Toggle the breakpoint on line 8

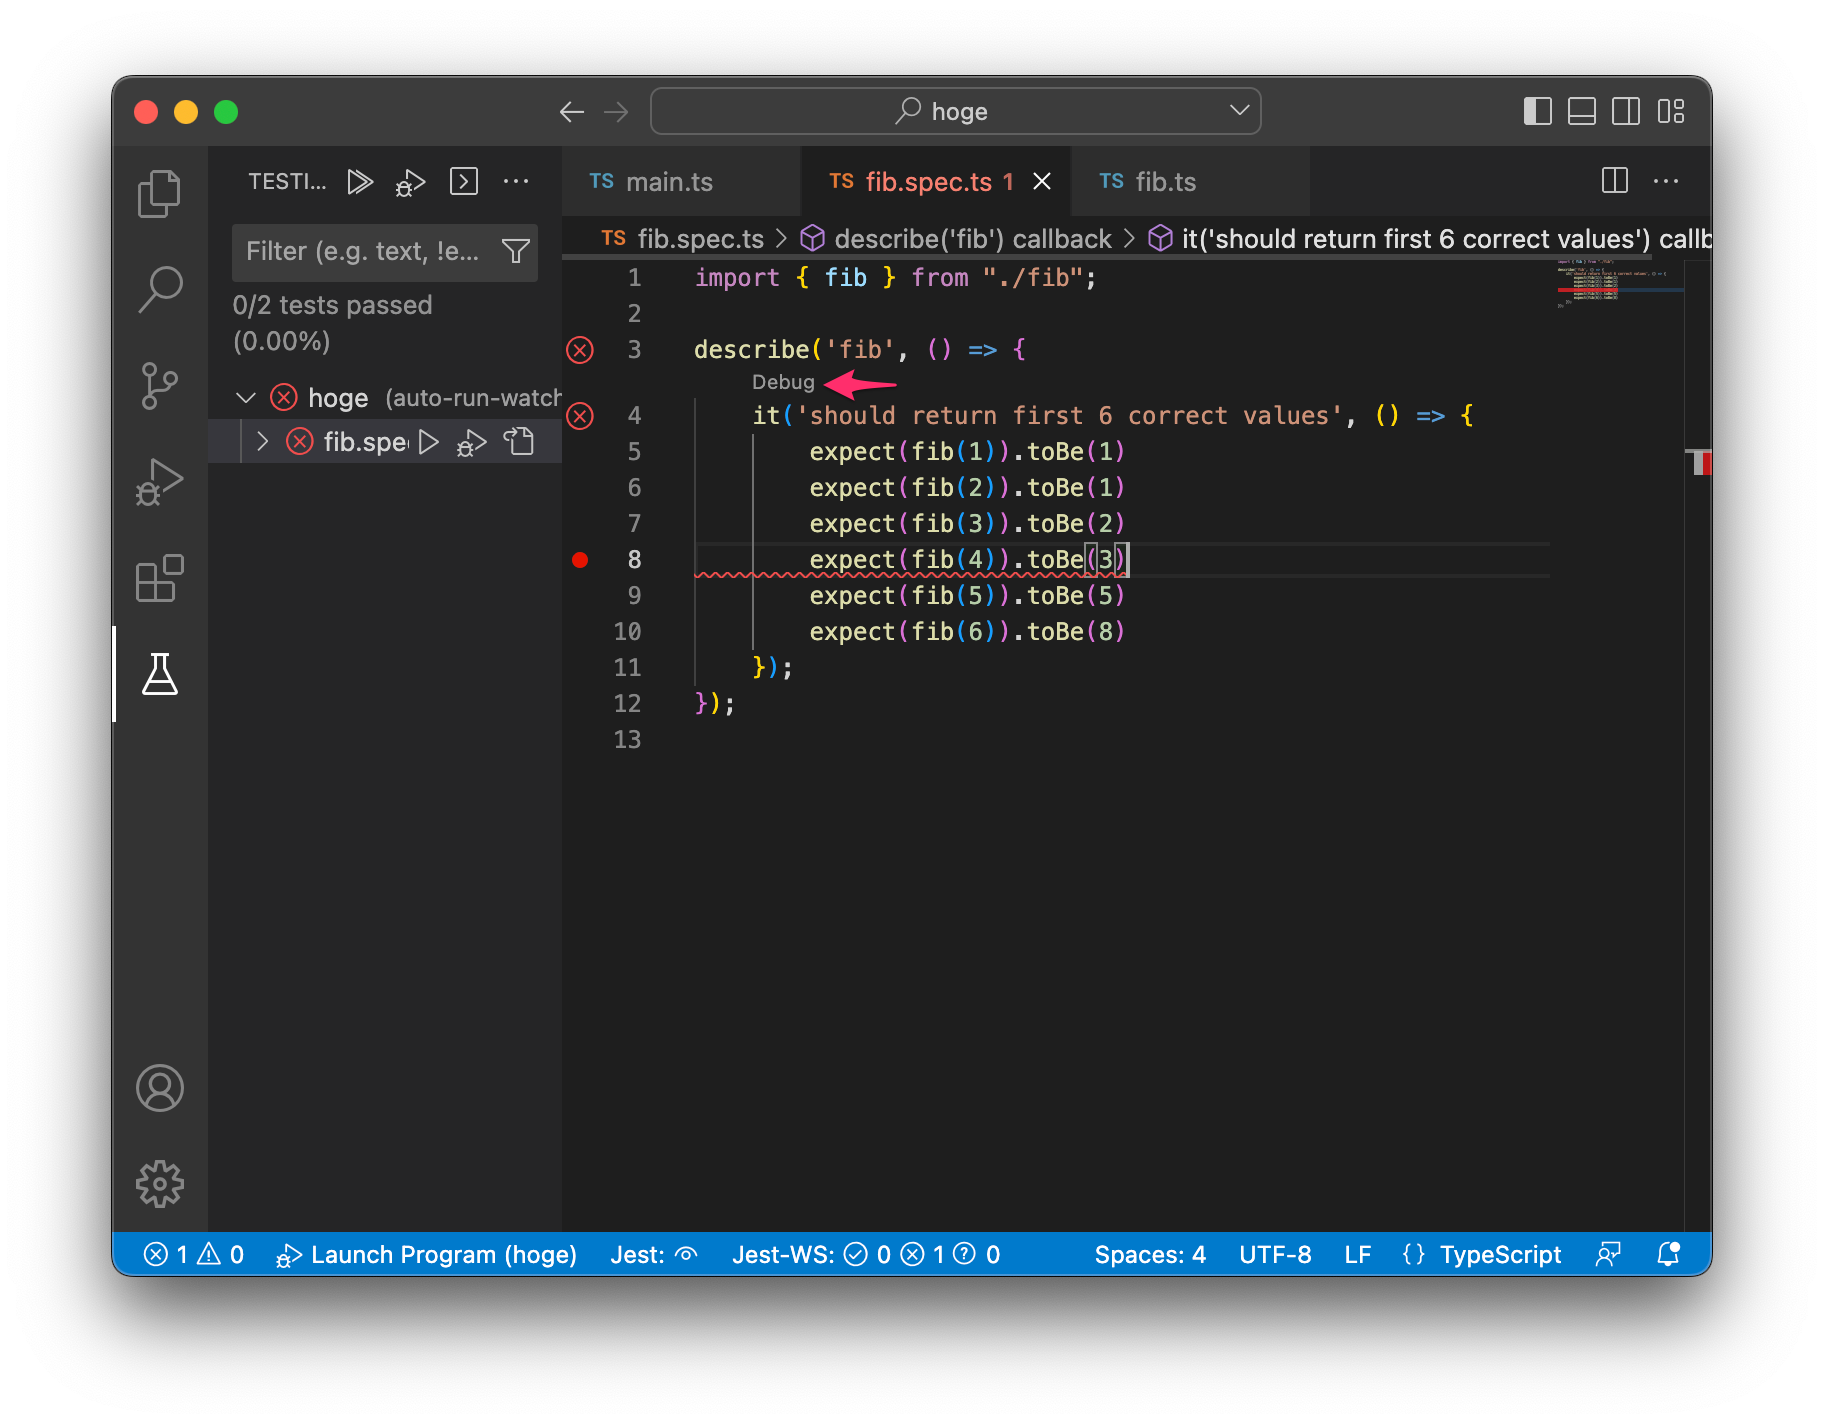coord(580,560)
